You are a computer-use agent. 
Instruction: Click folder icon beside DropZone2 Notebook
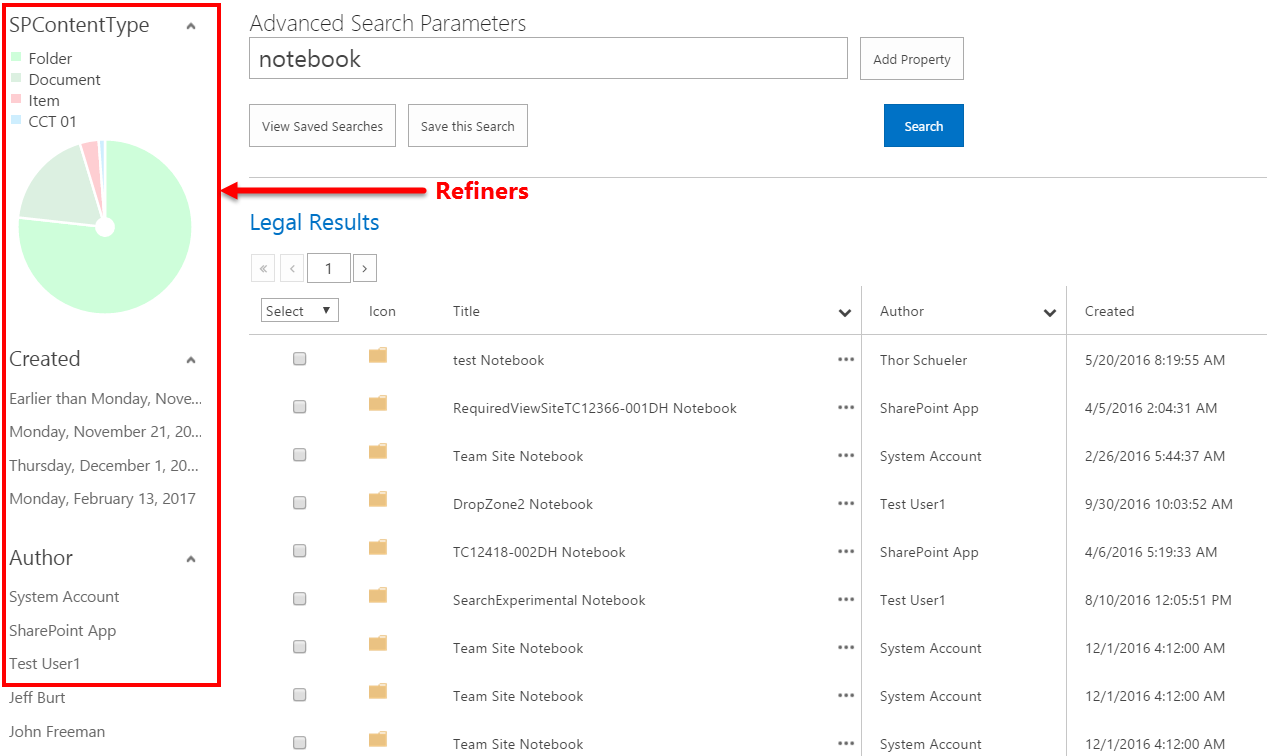pyautogui.click(x=378, y=500)
